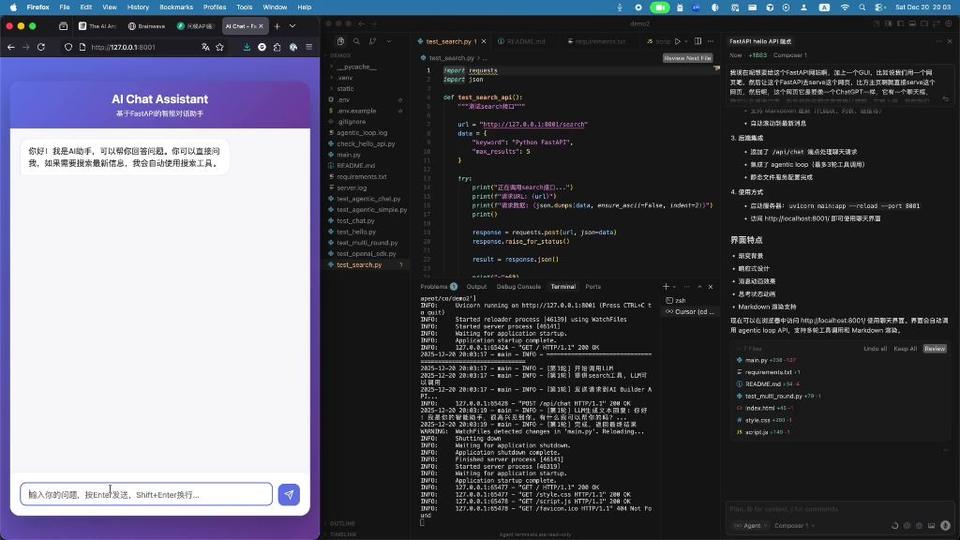The width and height of the screenshot is (960, 540).
Task: Focus the chat question input box
Action: coord(146,494)
